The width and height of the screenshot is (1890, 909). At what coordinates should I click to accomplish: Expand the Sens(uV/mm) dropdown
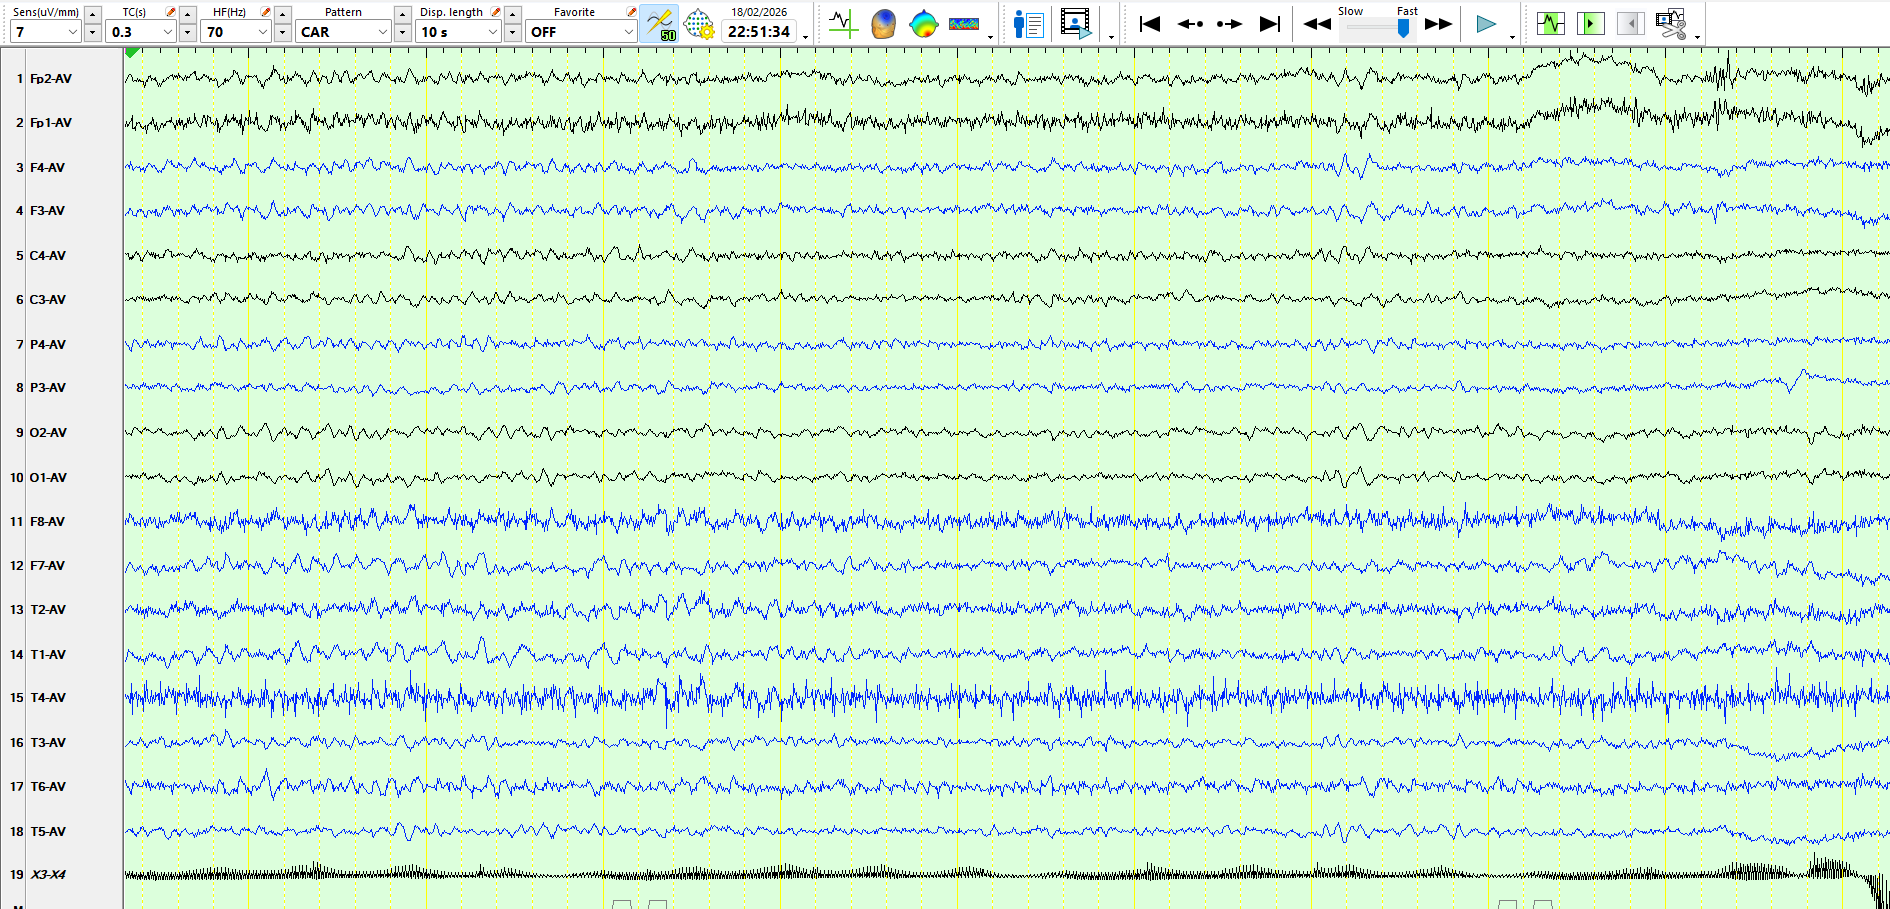(x=72, y=32)
